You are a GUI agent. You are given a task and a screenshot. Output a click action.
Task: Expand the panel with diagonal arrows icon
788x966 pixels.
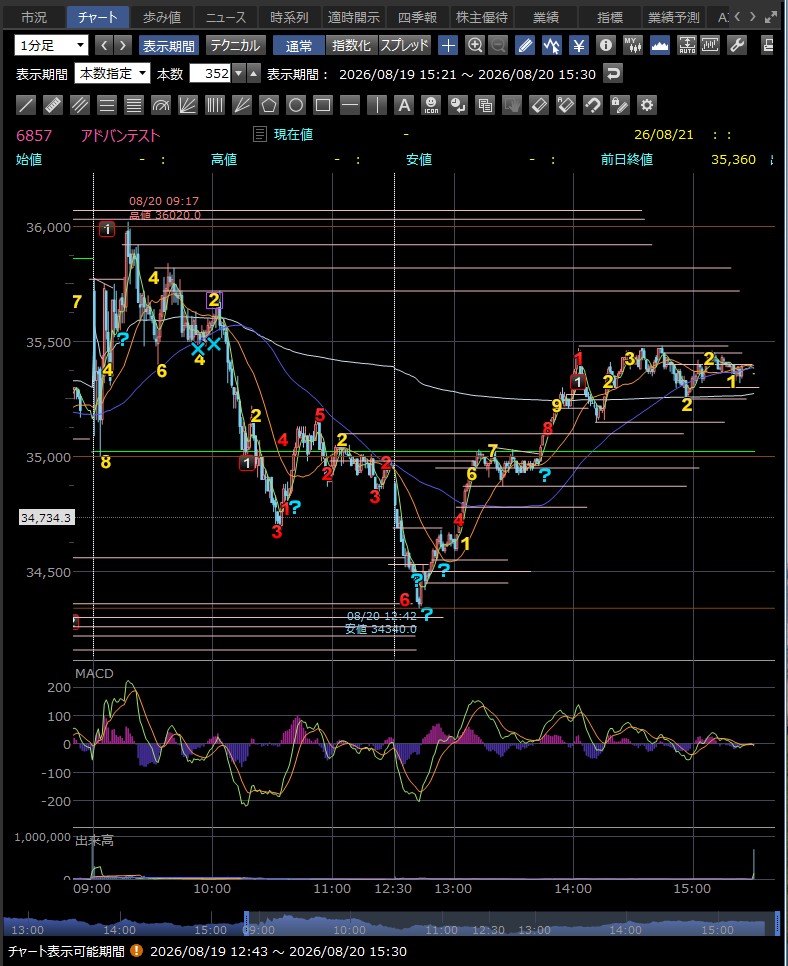[x=771, y=17]
